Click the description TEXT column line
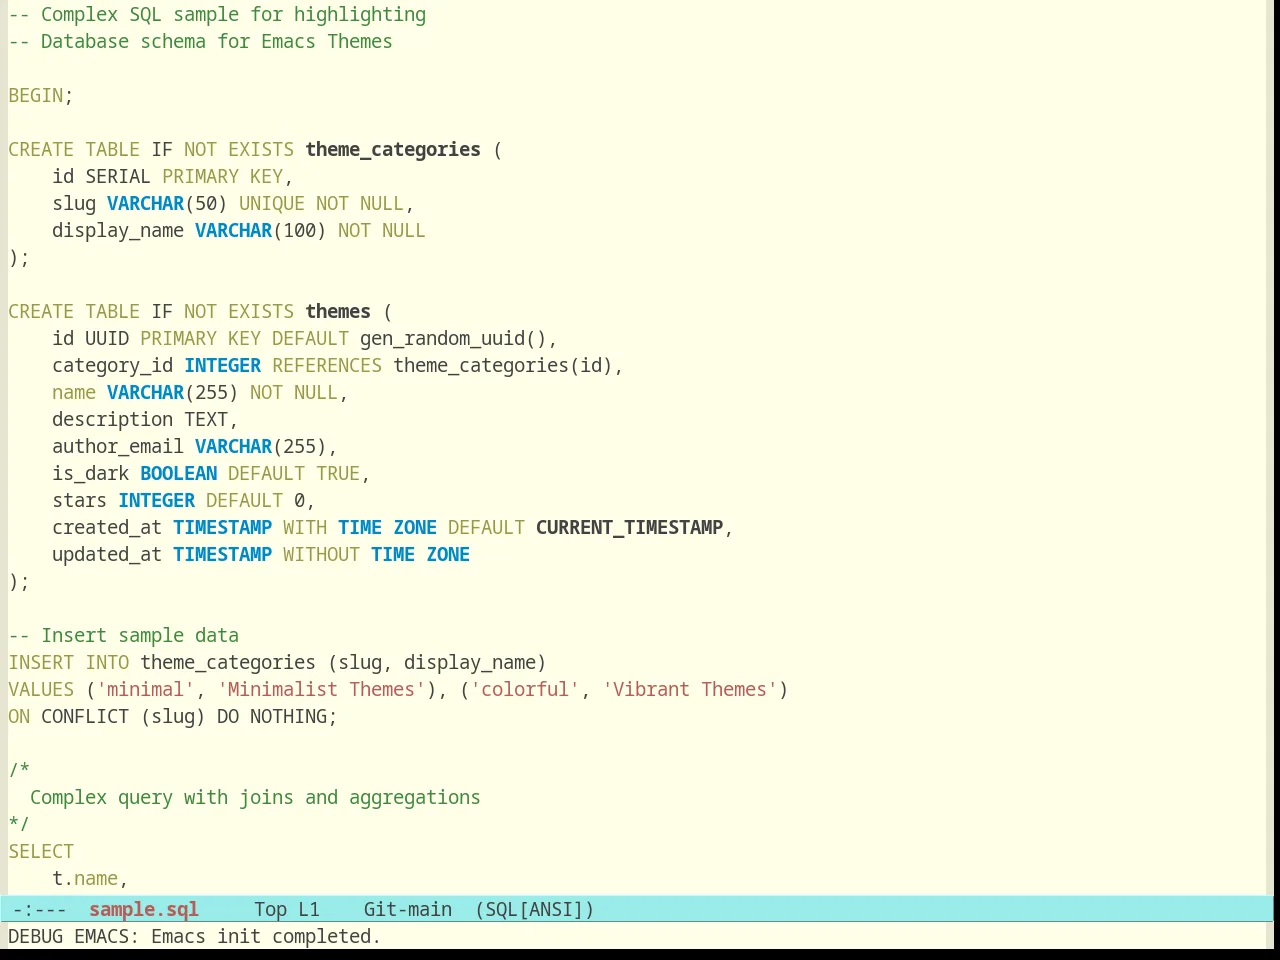Screen dimensions: 1280x960 [145, 419]
